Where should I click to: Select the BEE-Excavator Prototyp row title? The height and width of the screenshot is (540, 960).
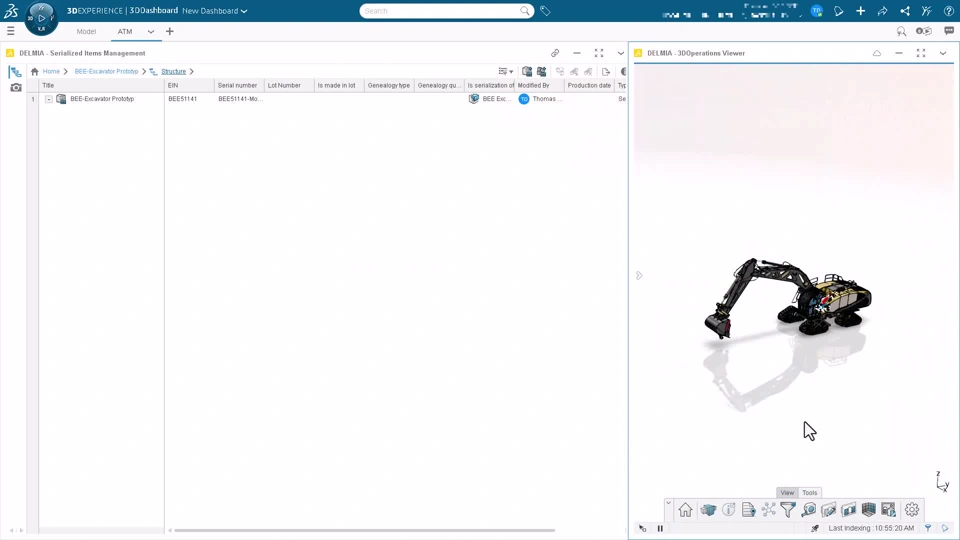(x=102, y=99)
